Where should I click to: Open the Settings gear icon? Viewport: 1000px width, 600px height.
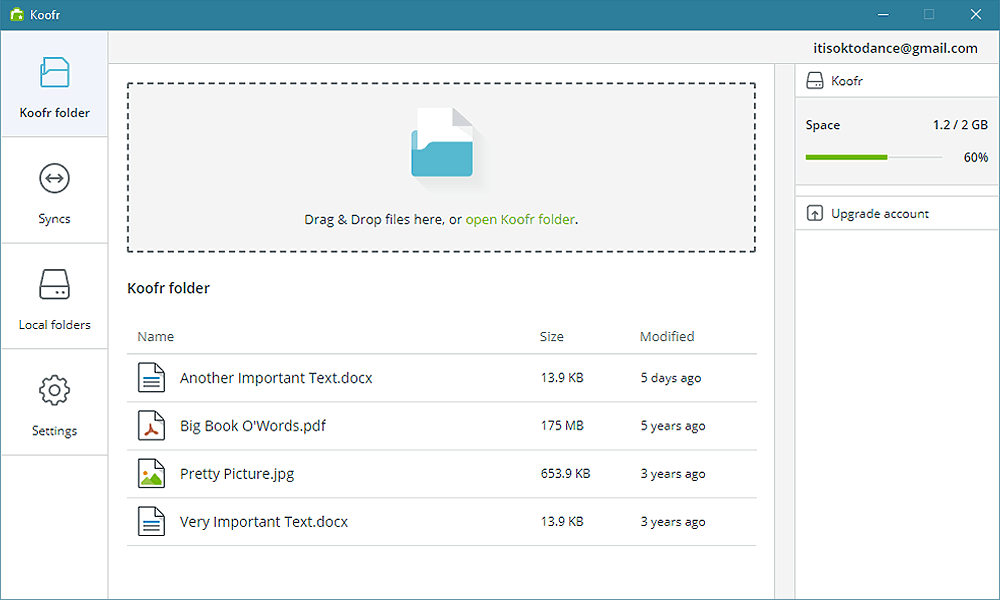click(x=54, y=390)
